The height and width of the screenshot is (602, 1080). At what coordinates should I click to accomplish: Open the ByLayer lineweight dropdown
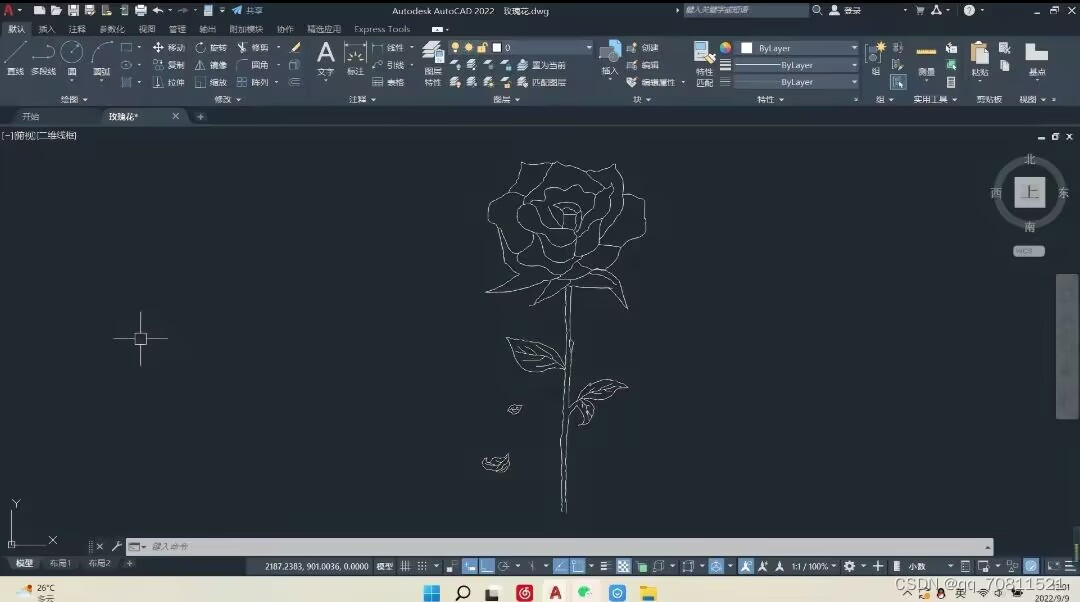pos(797,65)
